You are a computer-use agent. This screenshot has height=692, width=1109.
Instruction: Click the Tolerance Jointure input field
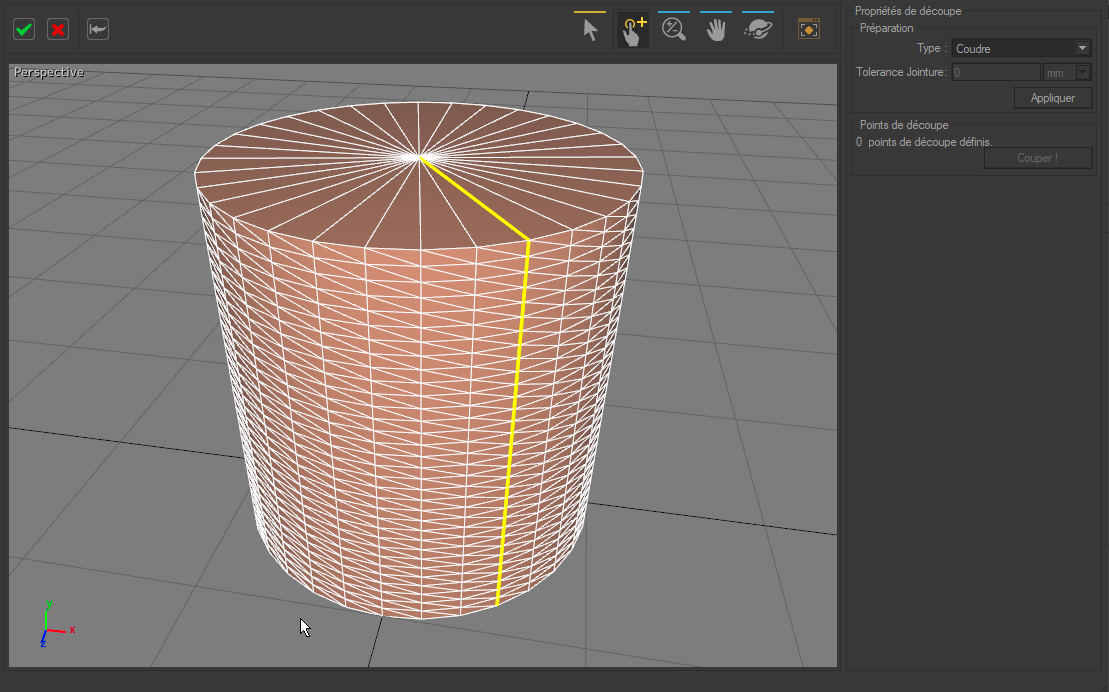(x=995, y=72)
